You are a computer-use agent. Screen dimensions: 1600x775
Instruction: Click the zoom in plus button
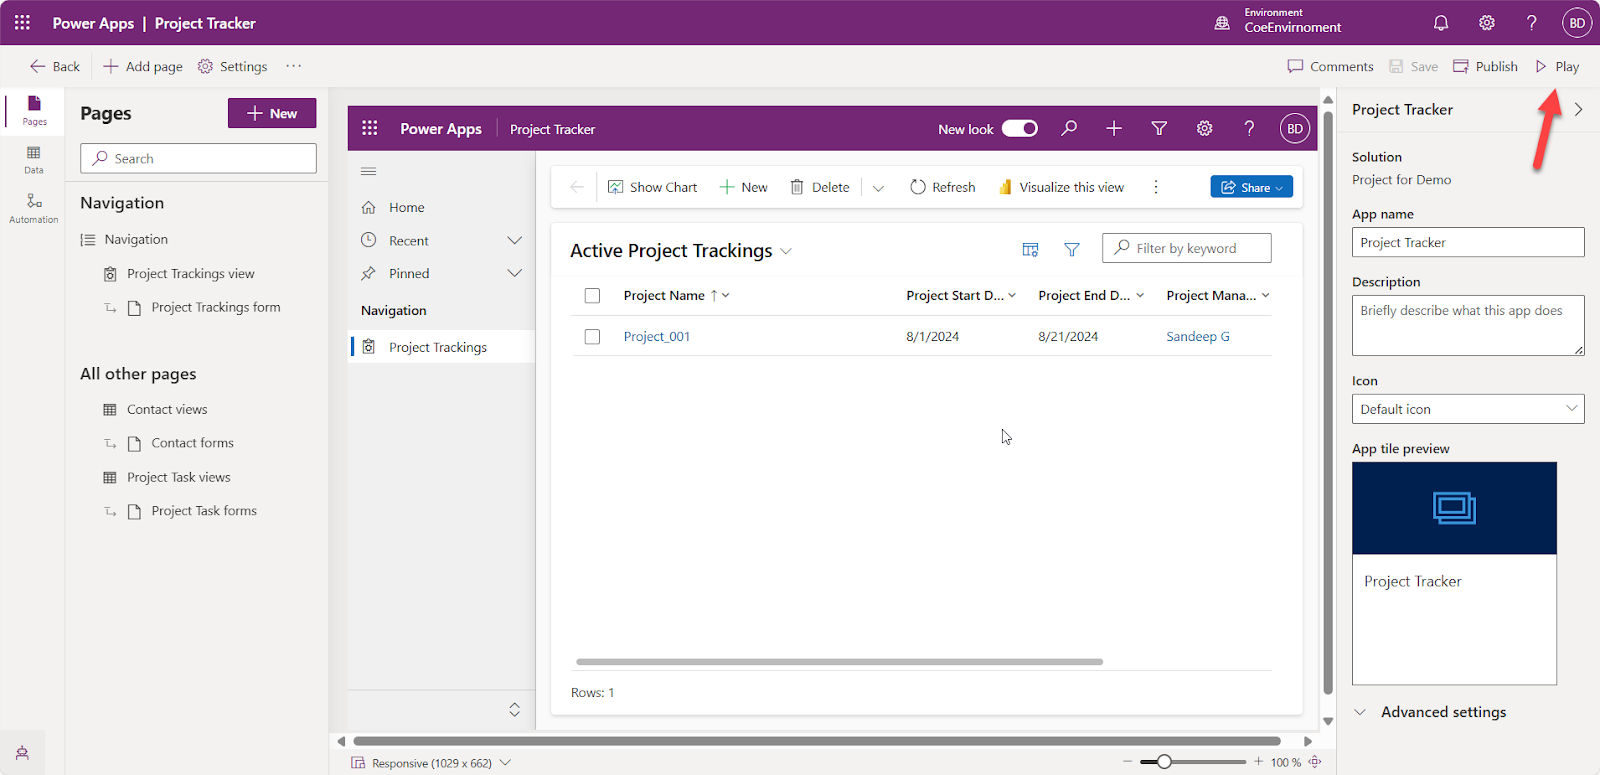click(1258, 762)
